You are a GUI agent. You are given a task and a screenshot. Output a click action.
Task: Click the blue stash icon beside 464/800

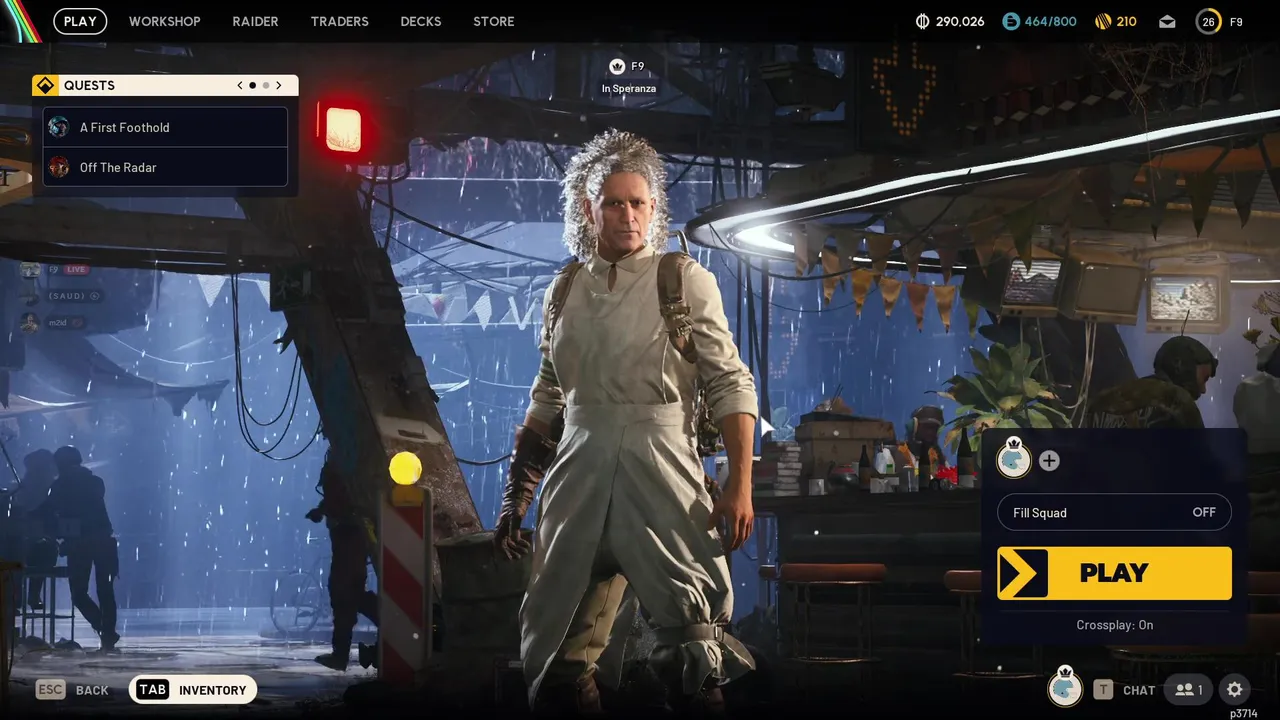click(1011, 21)
